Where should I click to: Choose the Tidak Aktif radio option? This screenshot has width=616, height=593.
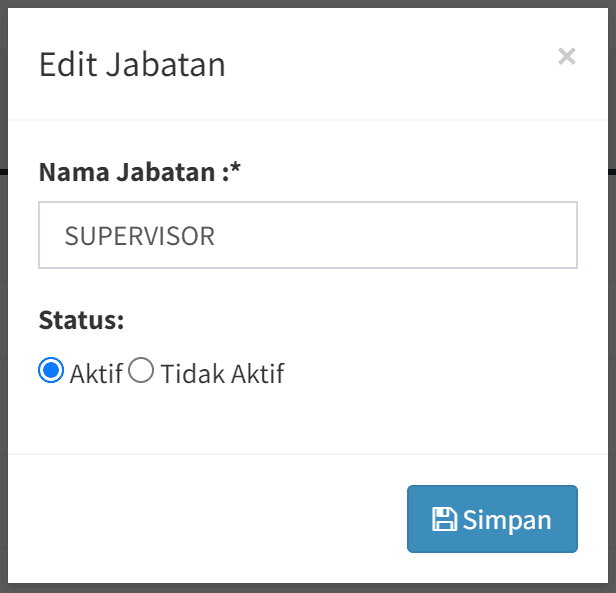142,371
